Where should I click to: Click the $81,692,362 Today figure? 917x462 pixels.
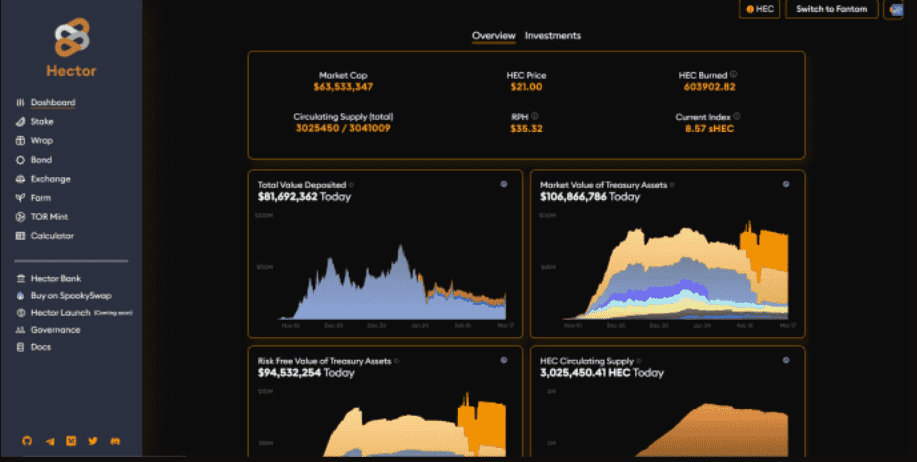[304, 196]
